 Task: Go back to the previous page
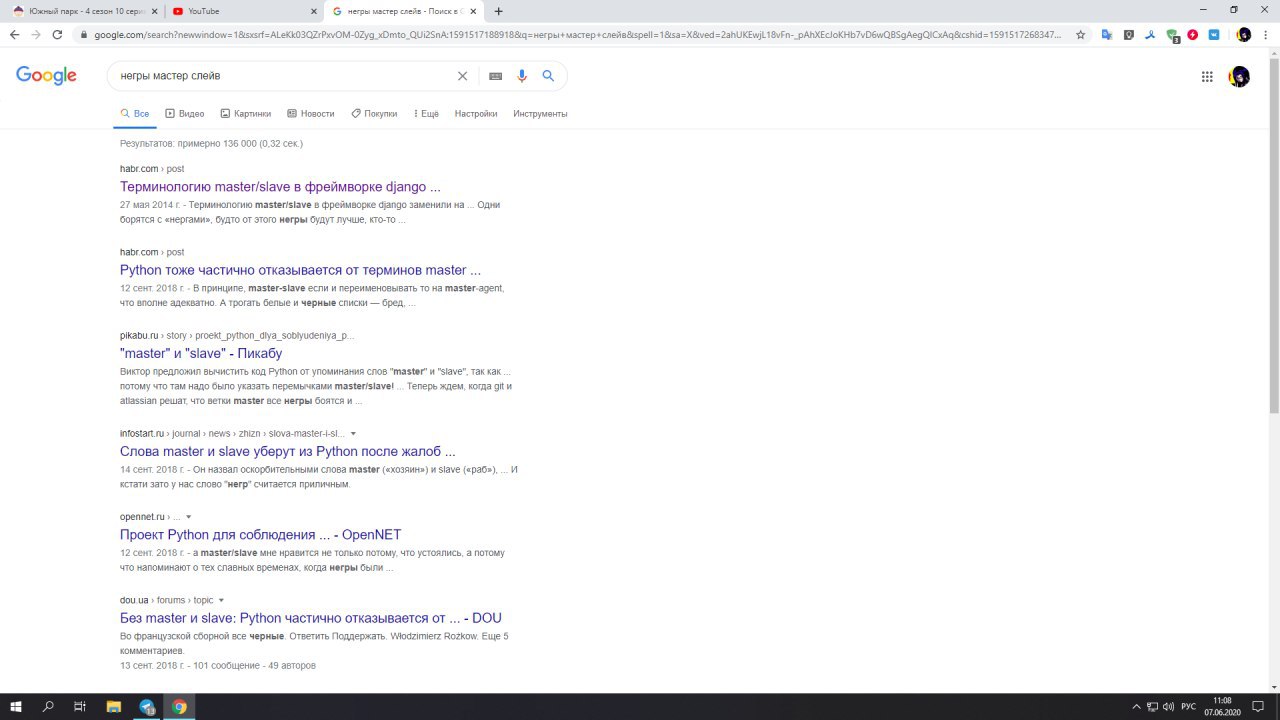pos(14,34)
